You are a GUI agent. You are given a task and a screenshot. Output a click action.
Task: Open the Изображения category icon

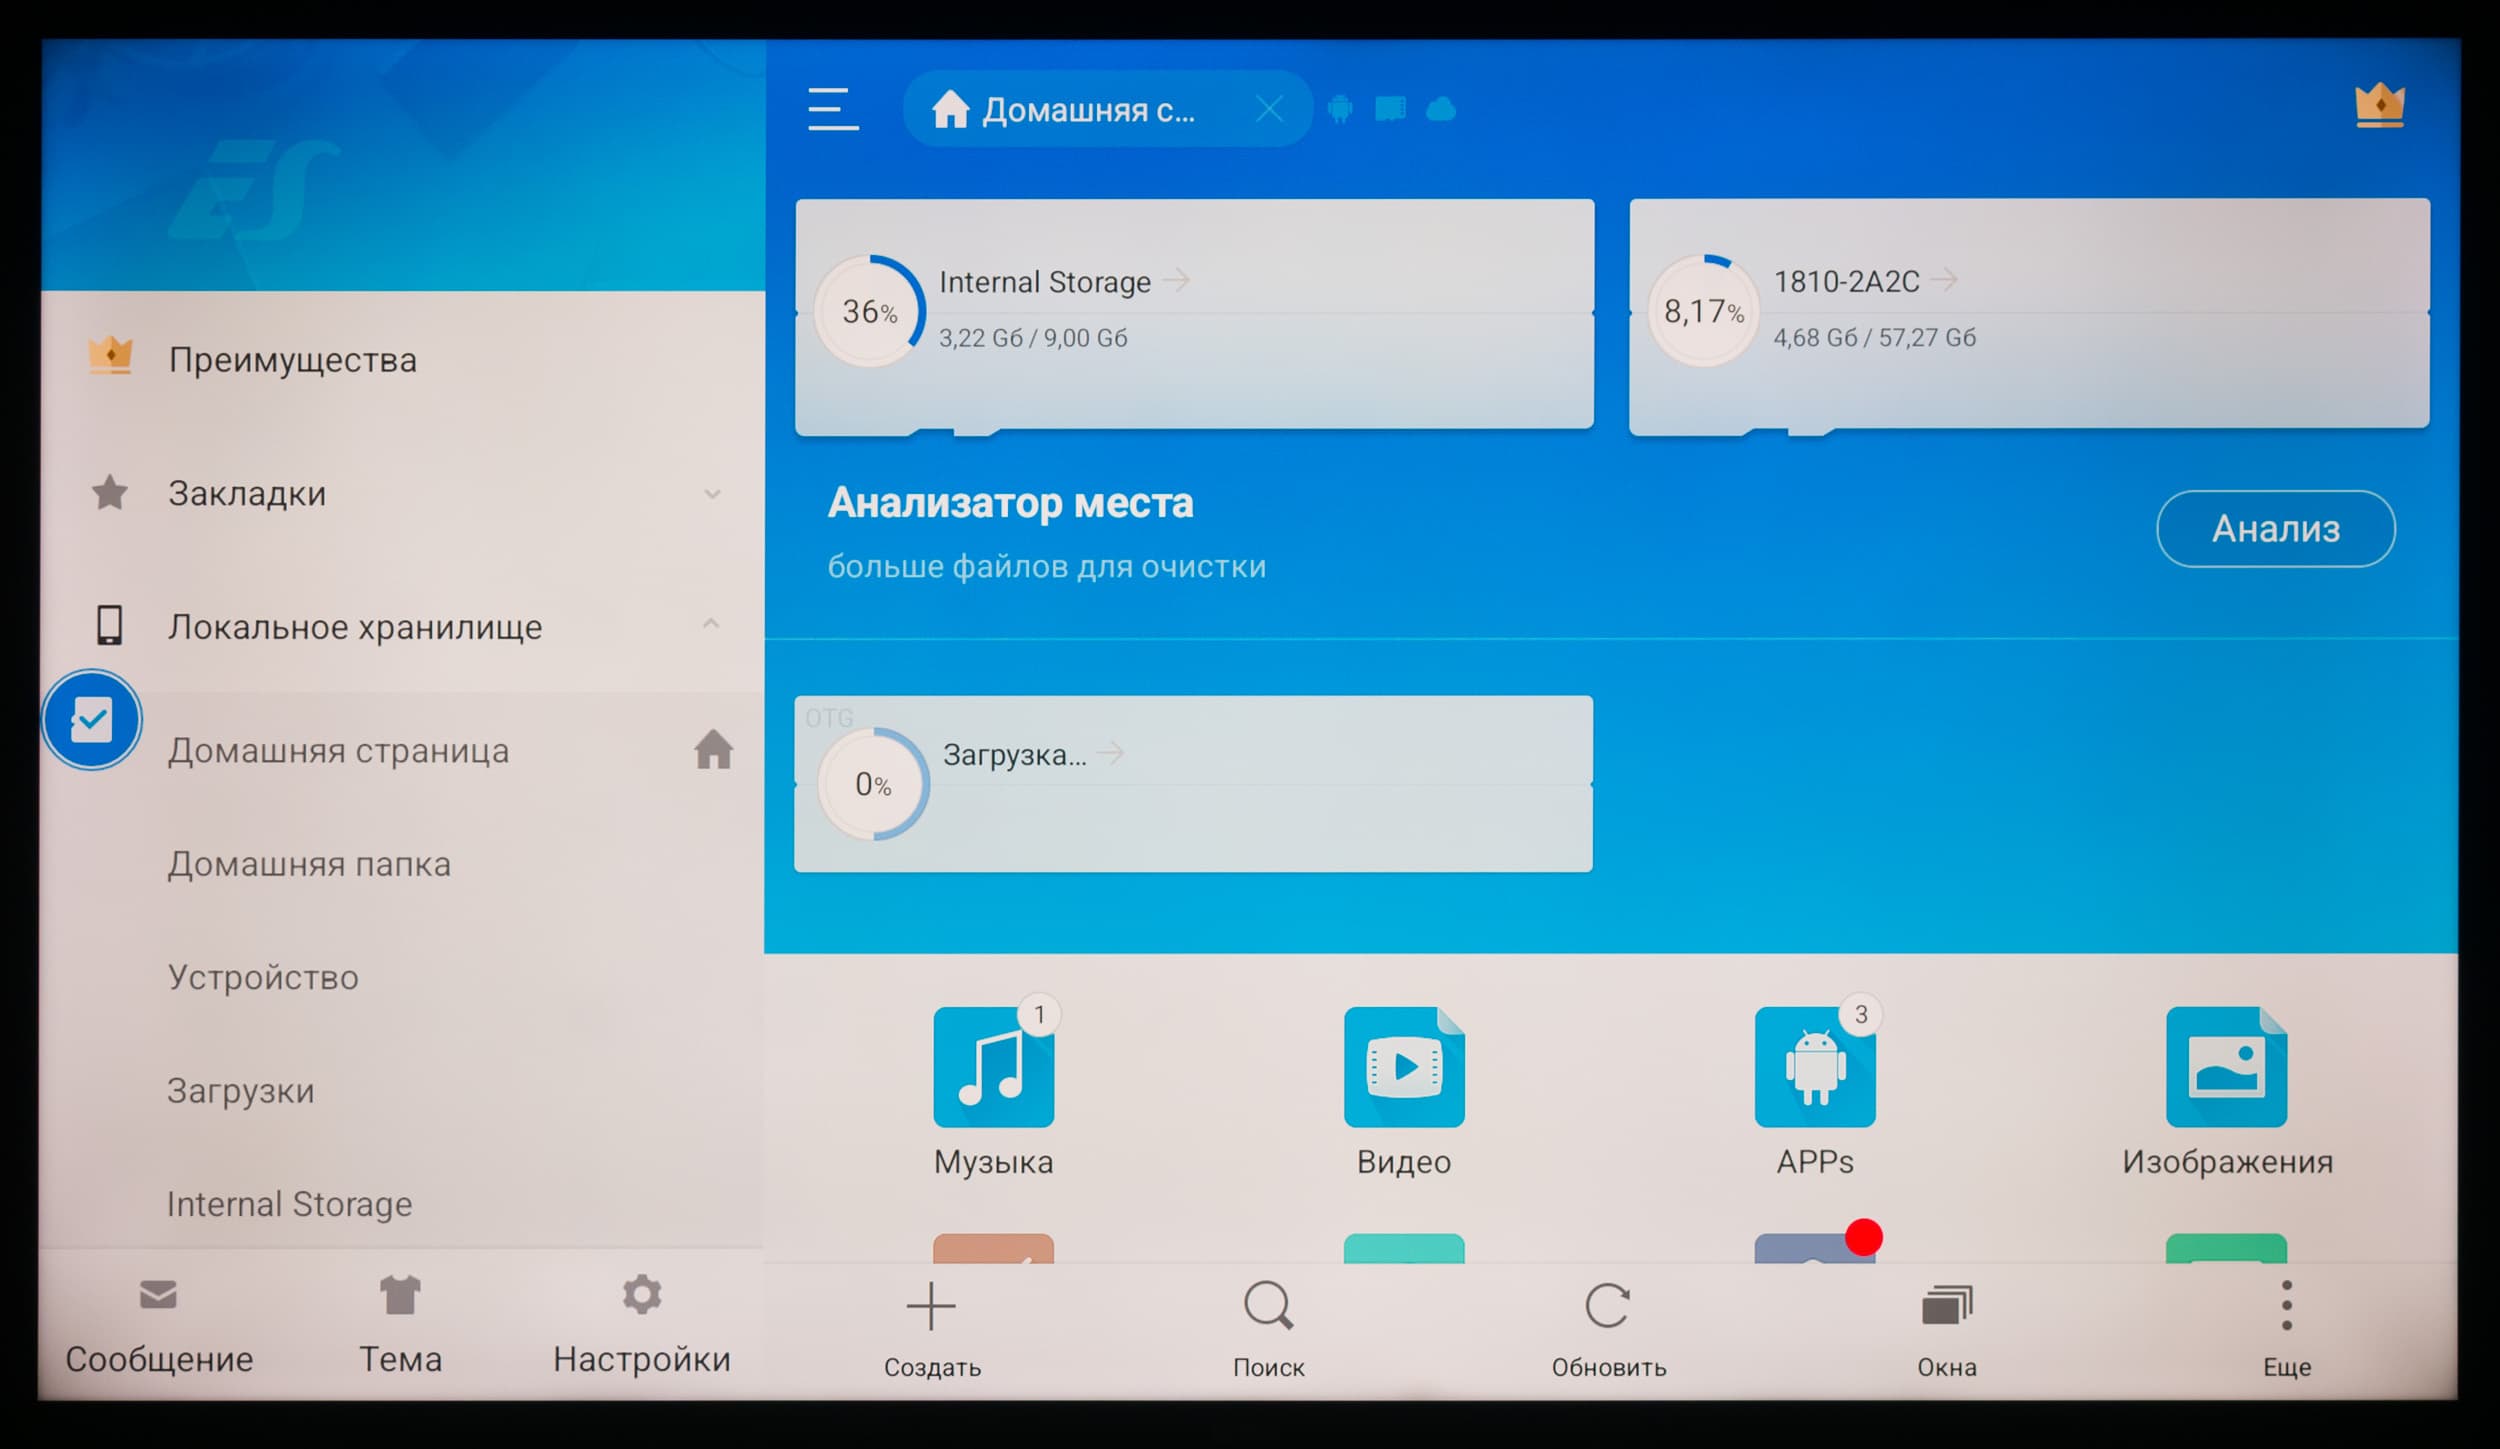2226,1066
